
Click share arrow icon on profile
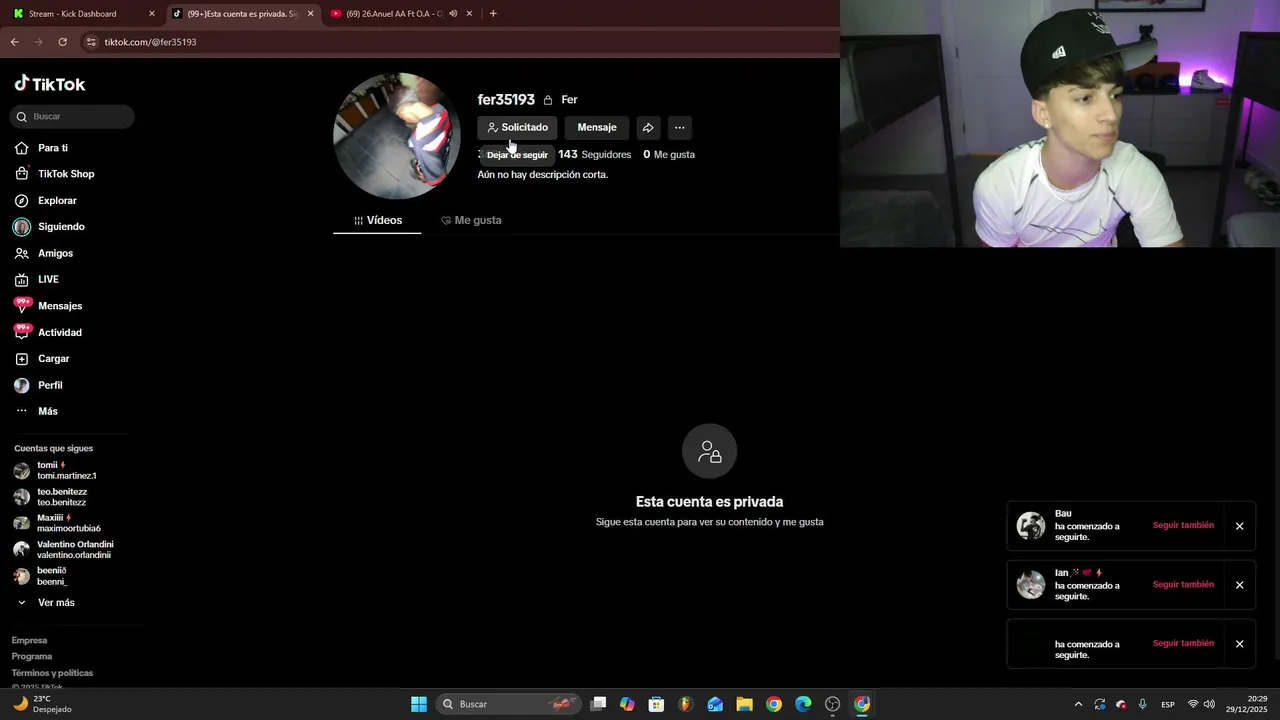[x=648, y=128]
